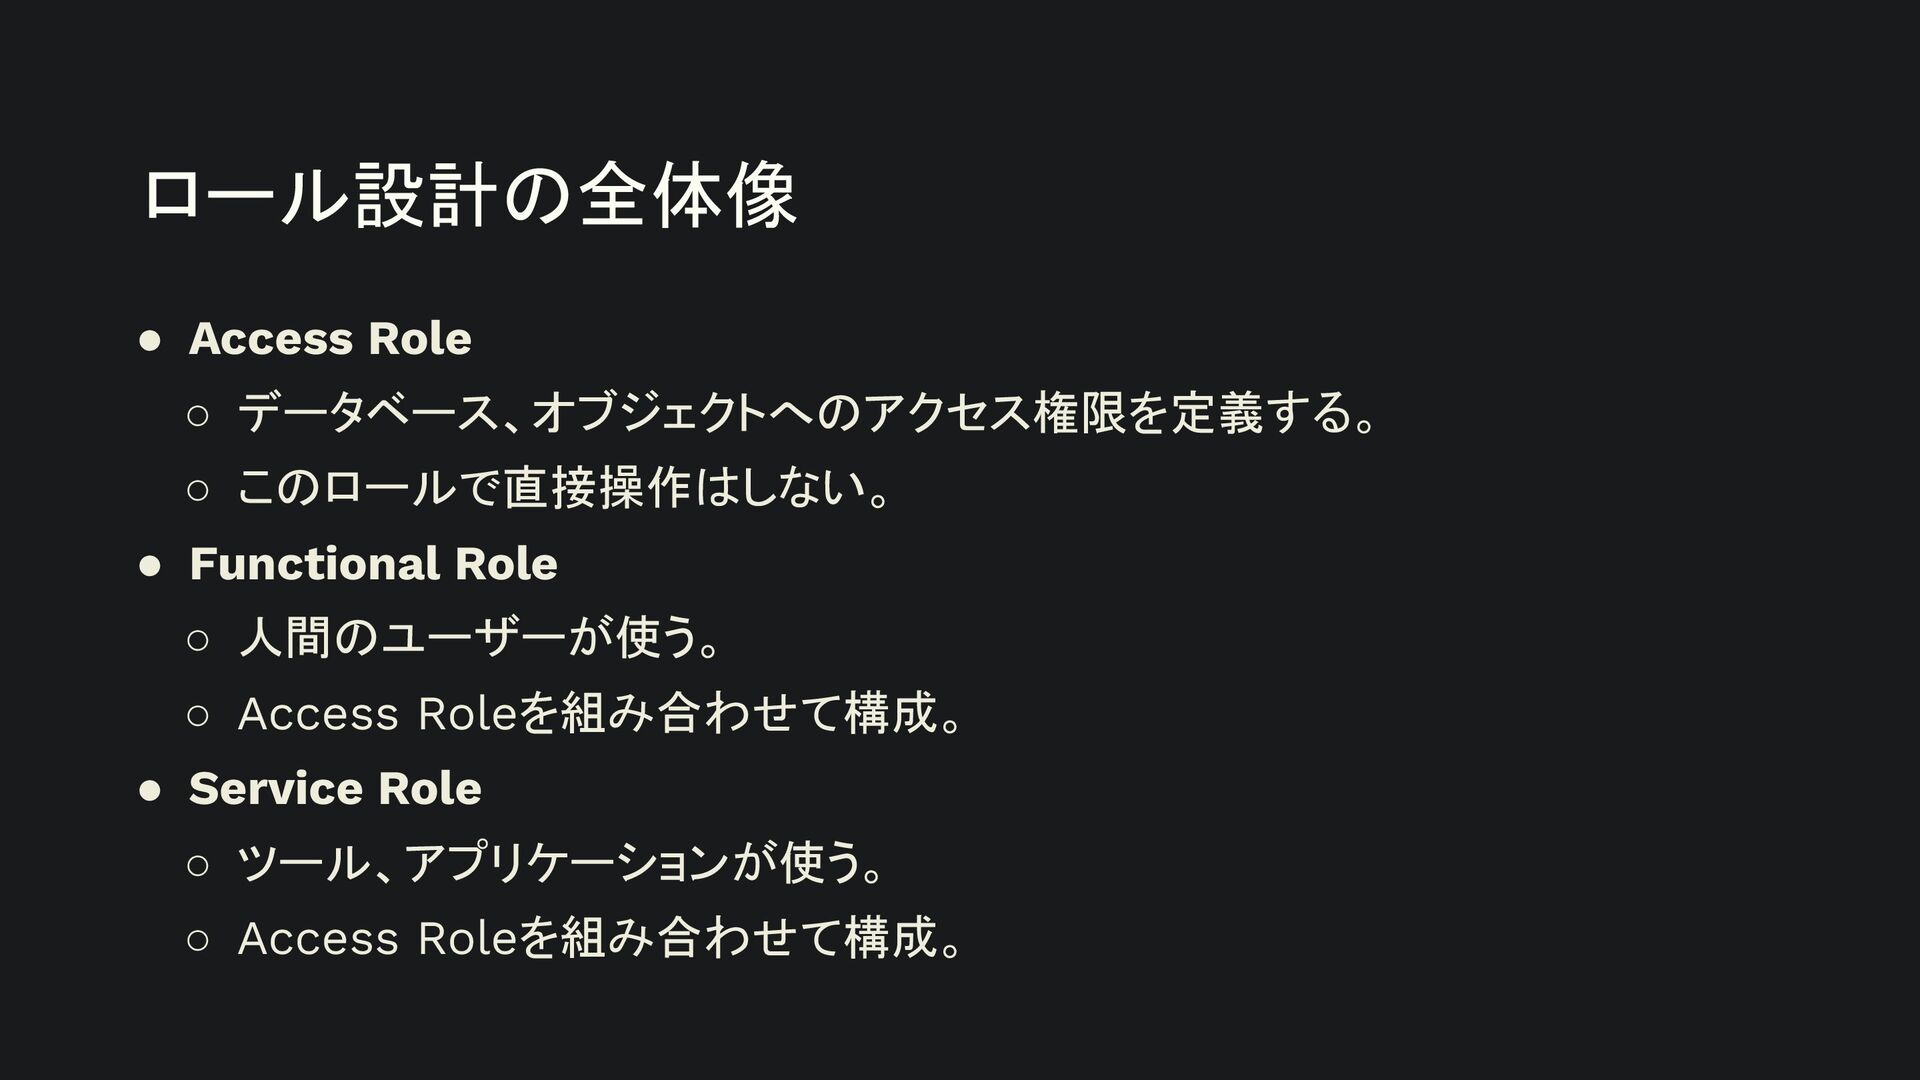Click the bullet dot before Access Role
The image size is (1920, 1080).
coord(150,341)
